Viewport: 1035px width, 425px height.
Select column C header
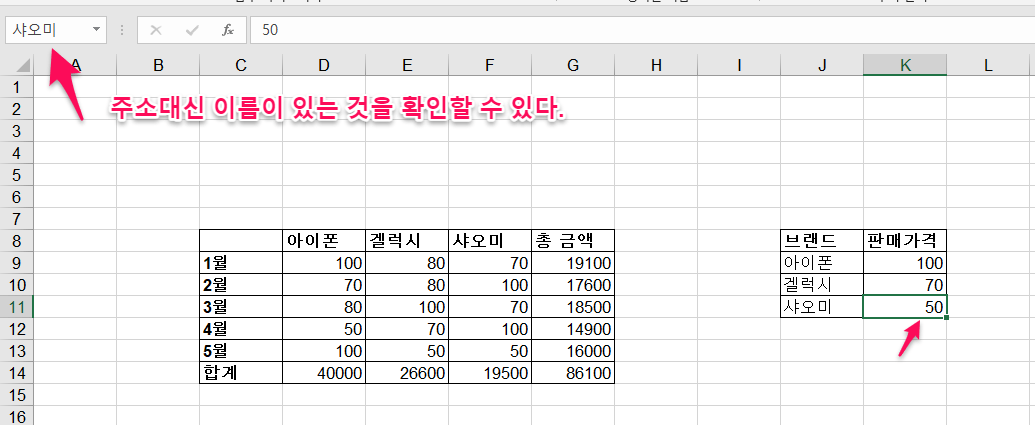pos(241,65)
